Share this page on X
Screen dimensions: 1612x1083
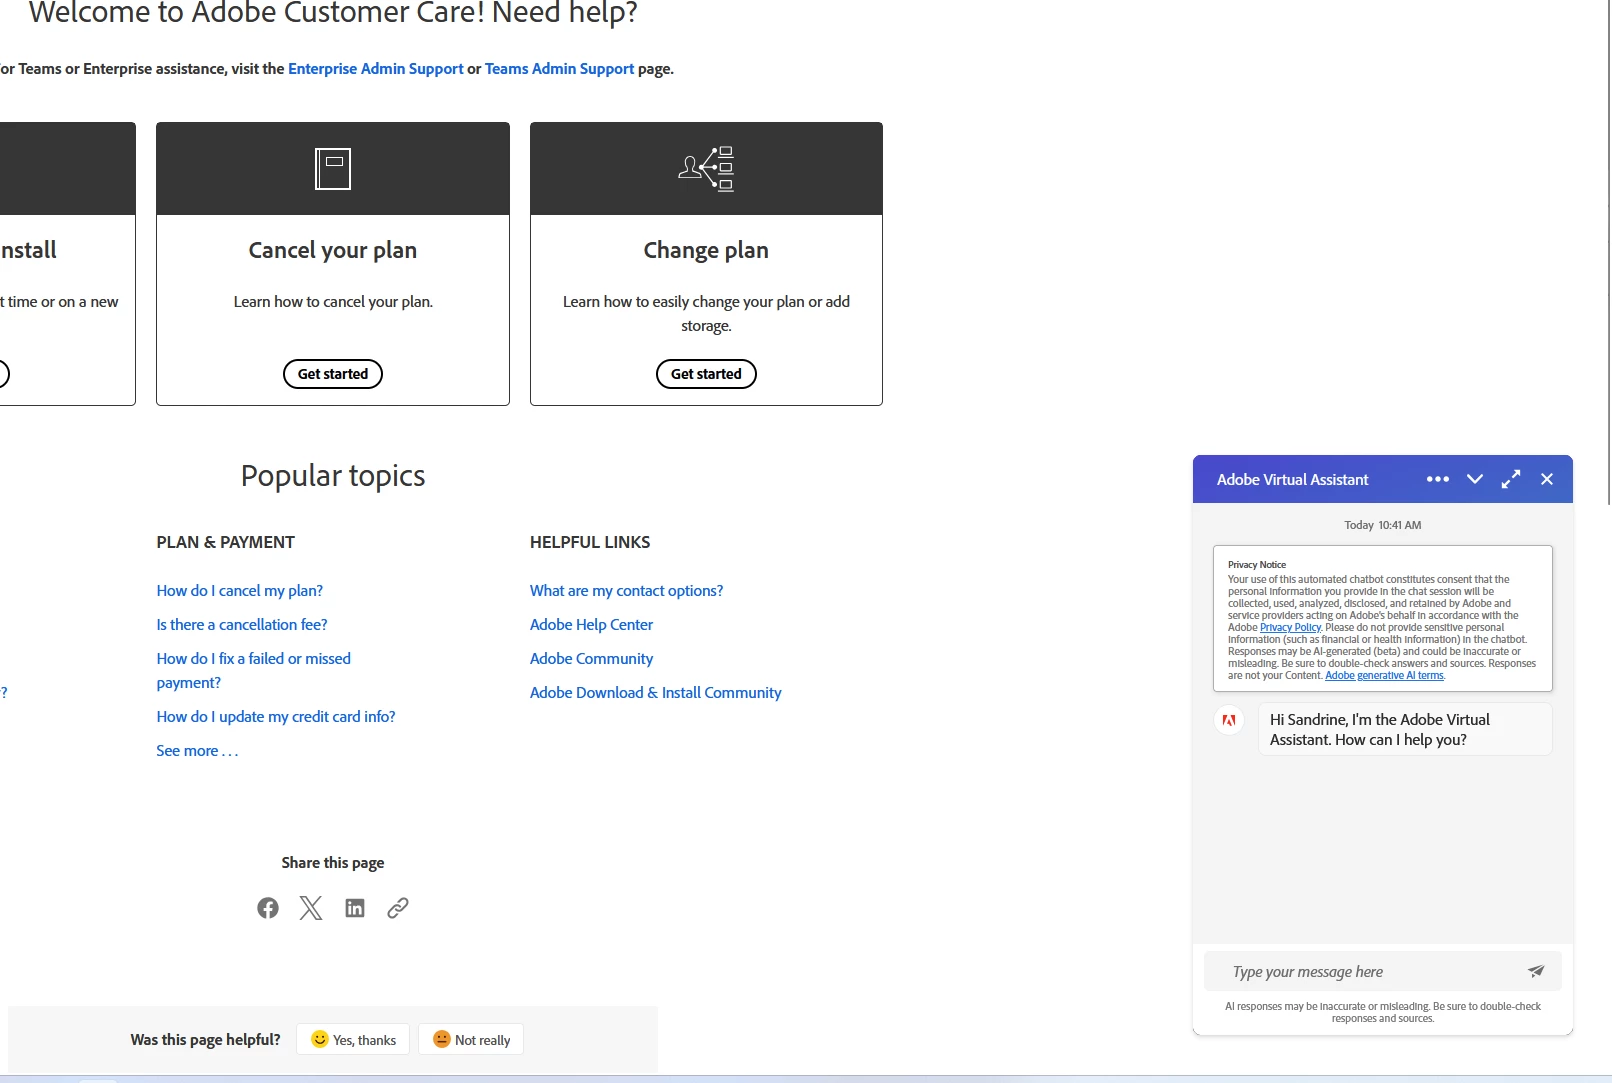point(311,908)
